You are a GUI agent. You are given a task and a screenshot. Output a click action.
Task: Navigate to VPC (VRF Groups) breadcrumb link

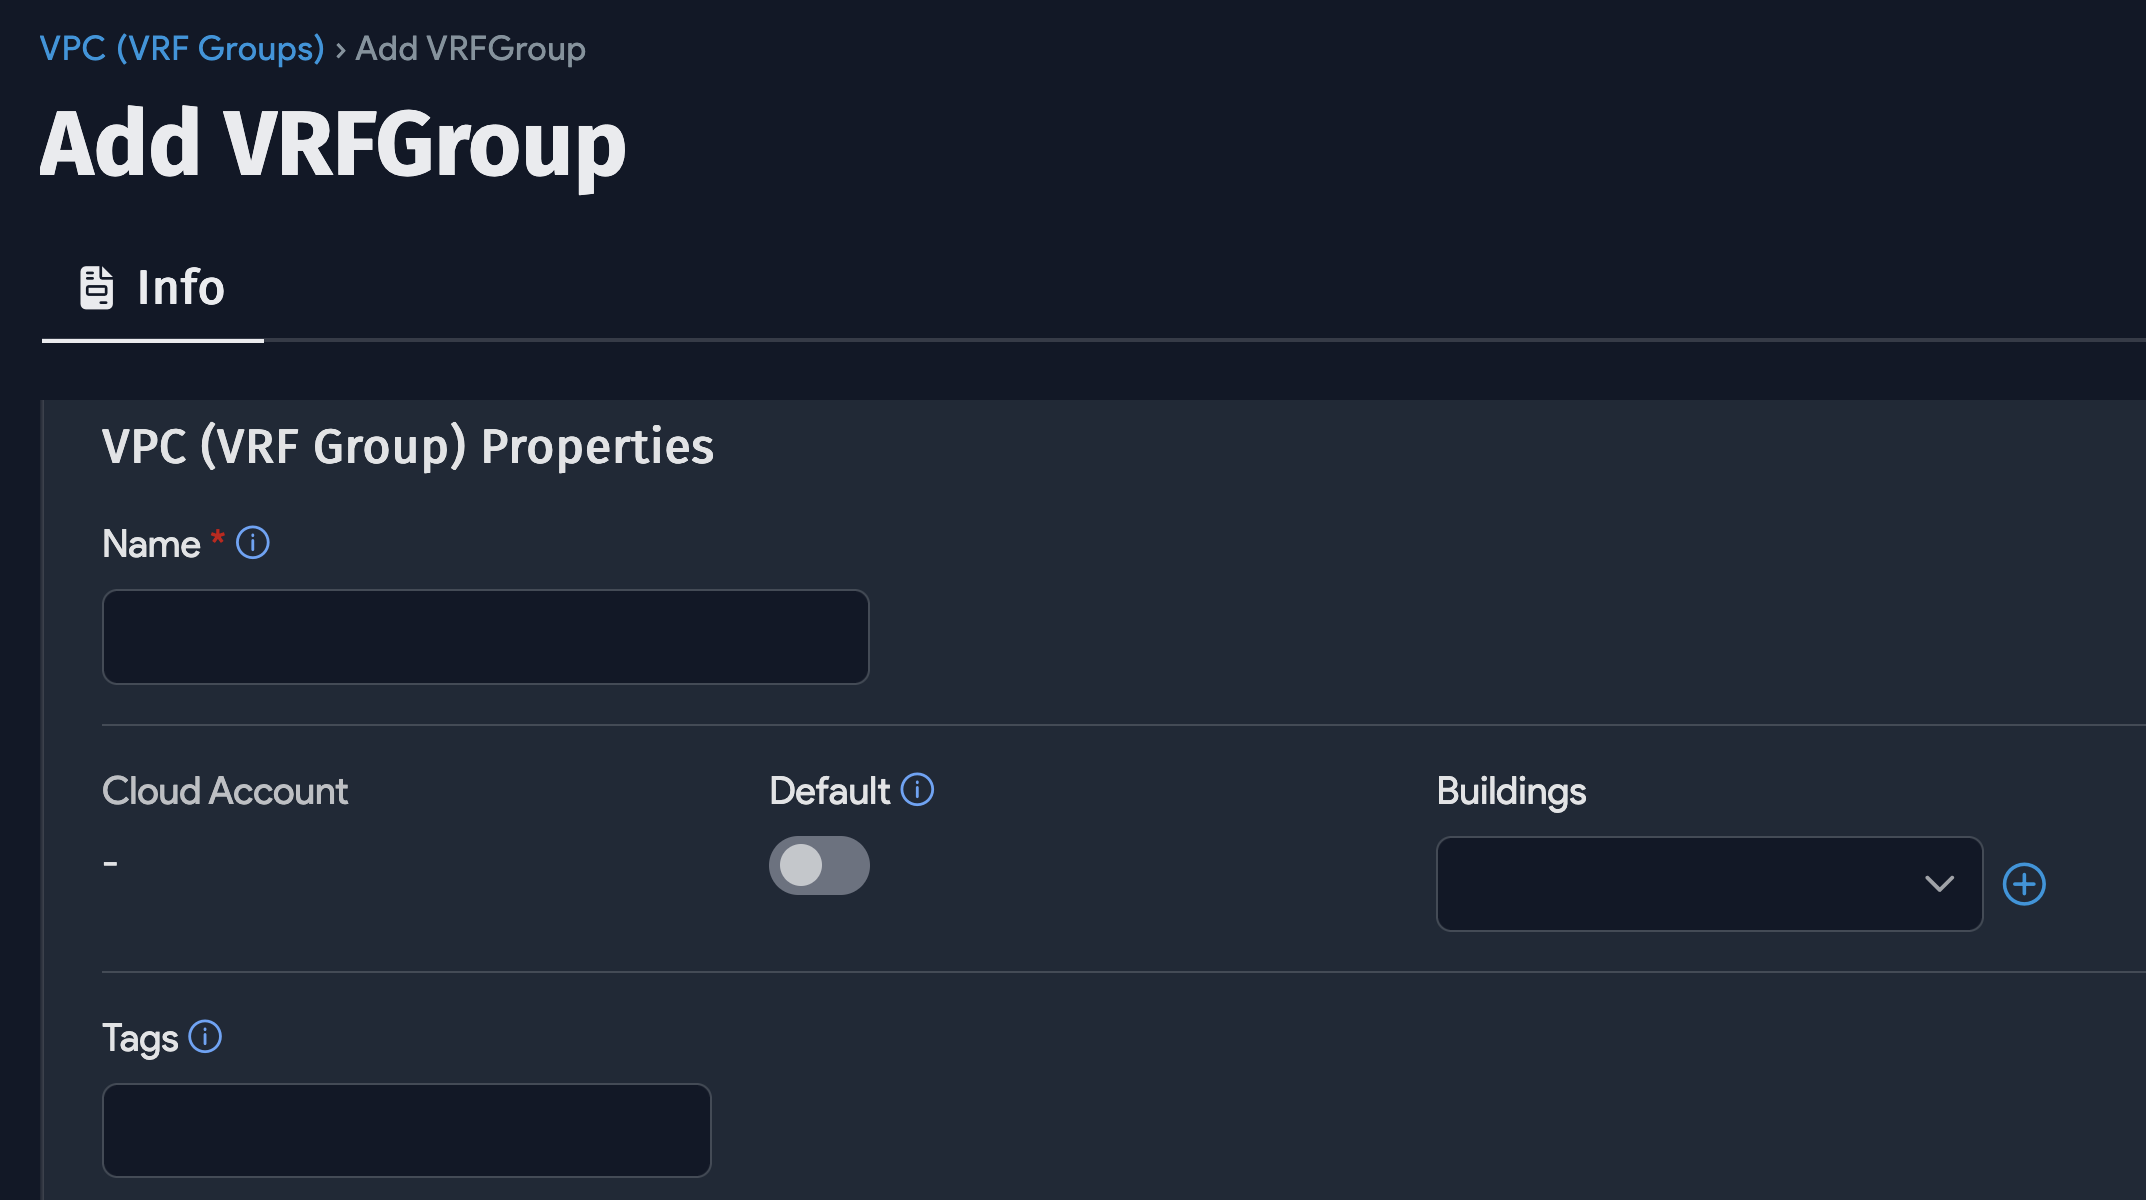[x=182, y=47]
